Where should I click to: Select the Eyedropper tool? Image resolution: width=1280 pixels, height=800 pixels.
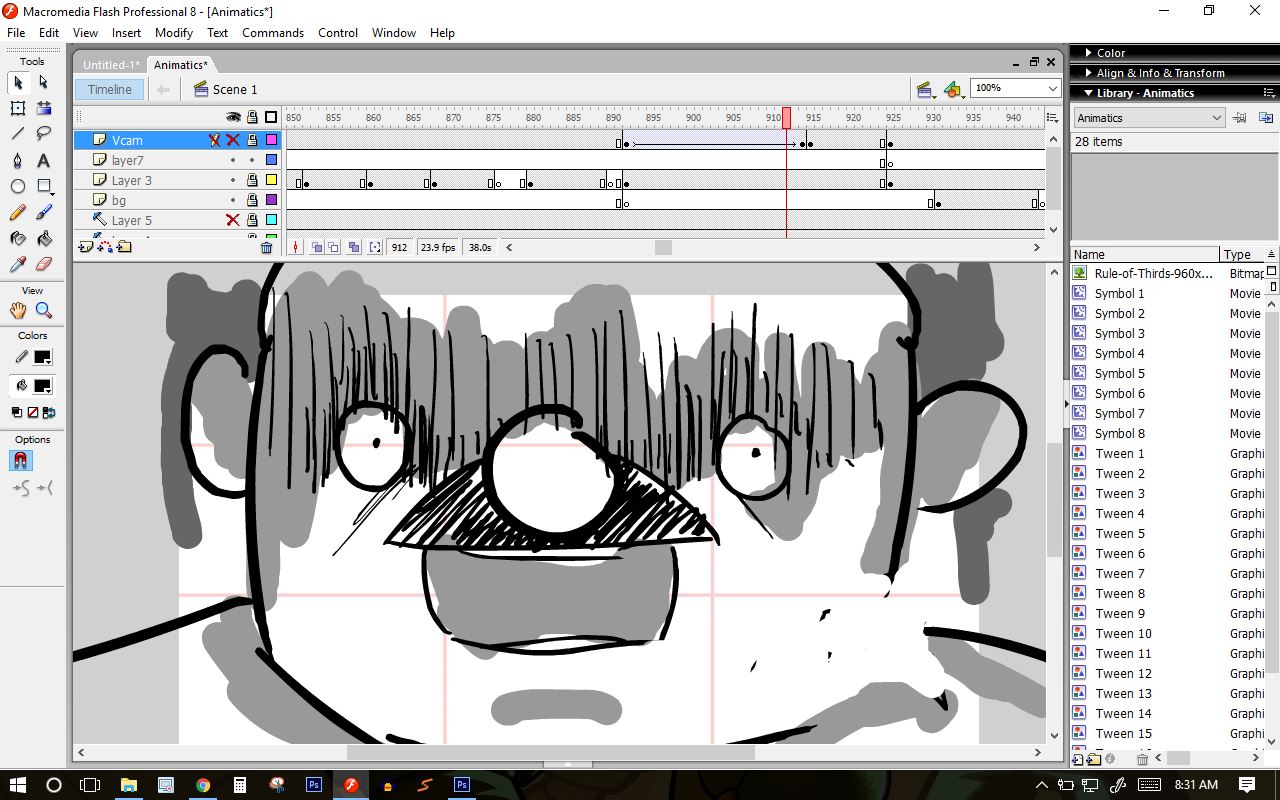[18, 264]
